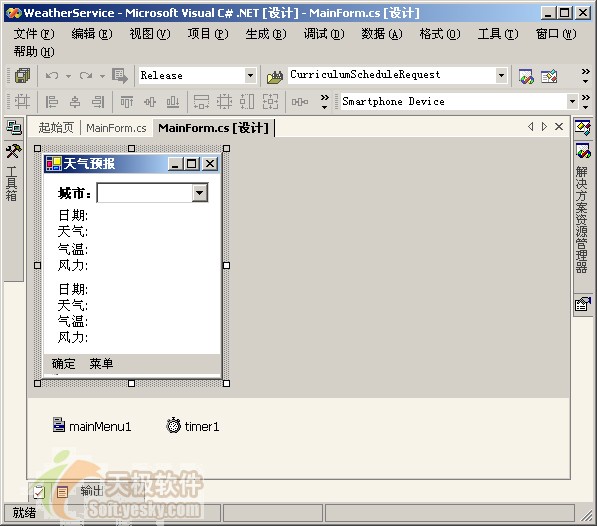Viewport: 597px width, 526px height.
Task: Open the 项目(P) menu
Action: point(208,34)
